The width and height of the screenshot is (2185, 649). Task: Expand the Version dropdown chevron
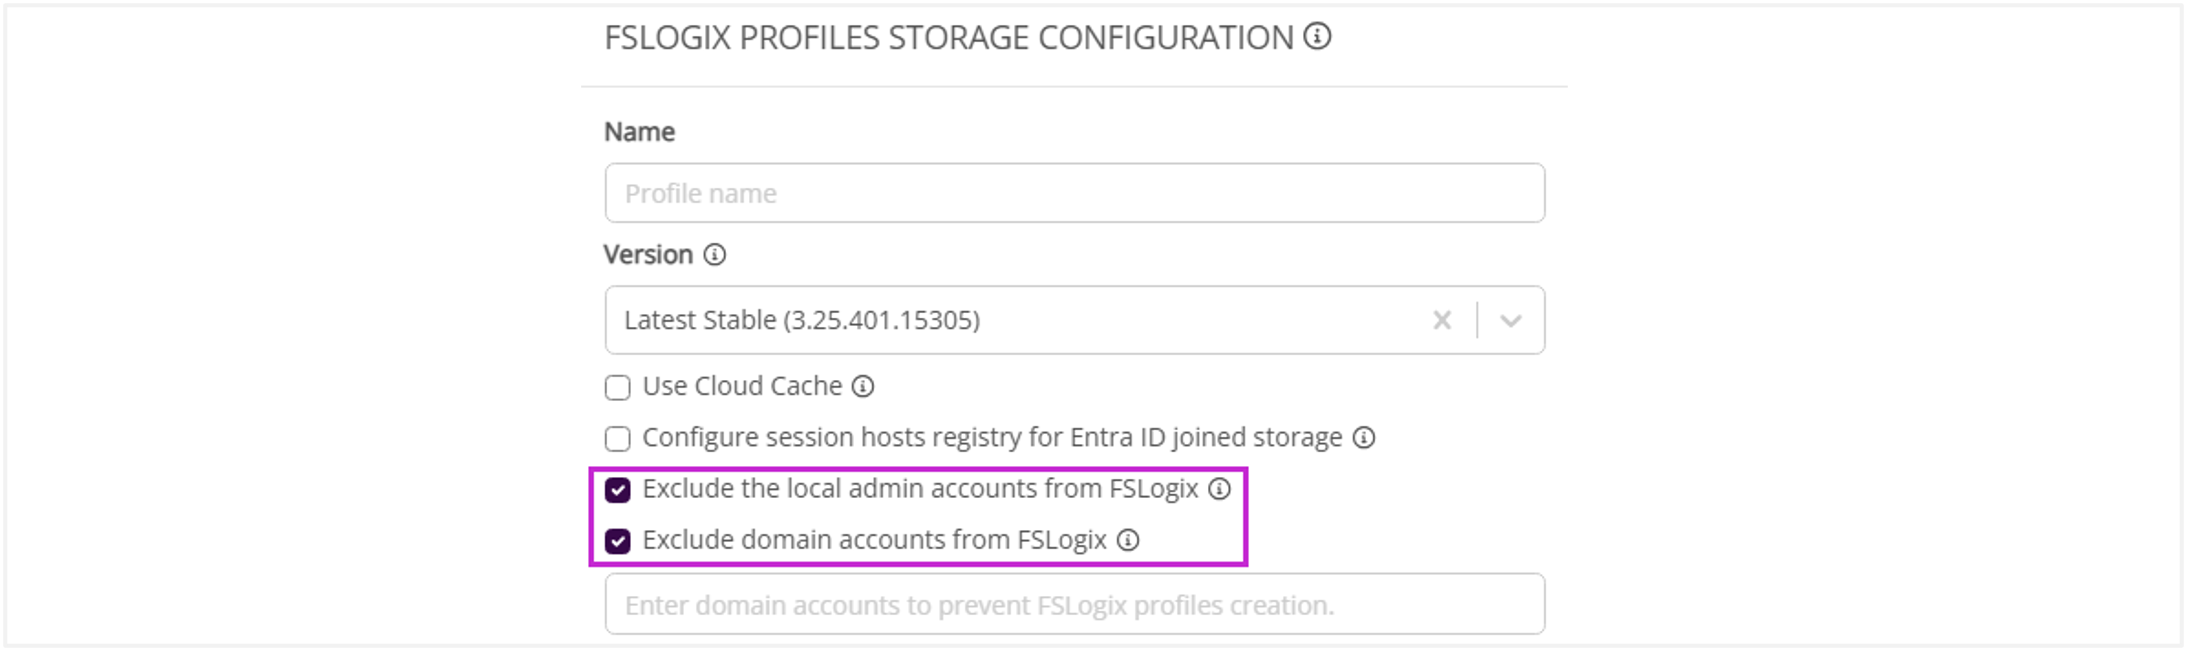tap(1511, 320)
